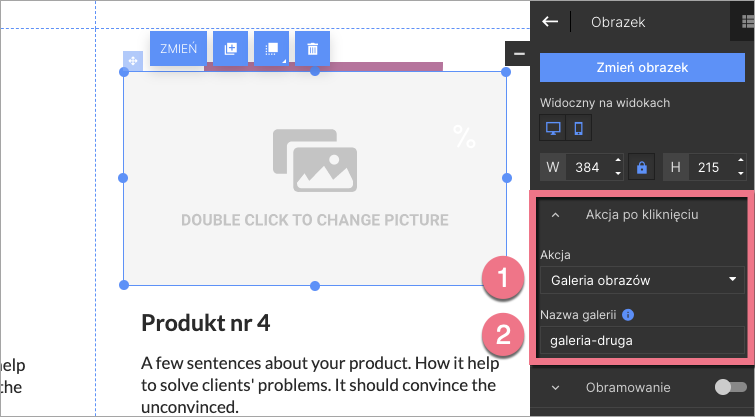Open the Akcja dropdown Galeria obrazów

coord(643,280)
